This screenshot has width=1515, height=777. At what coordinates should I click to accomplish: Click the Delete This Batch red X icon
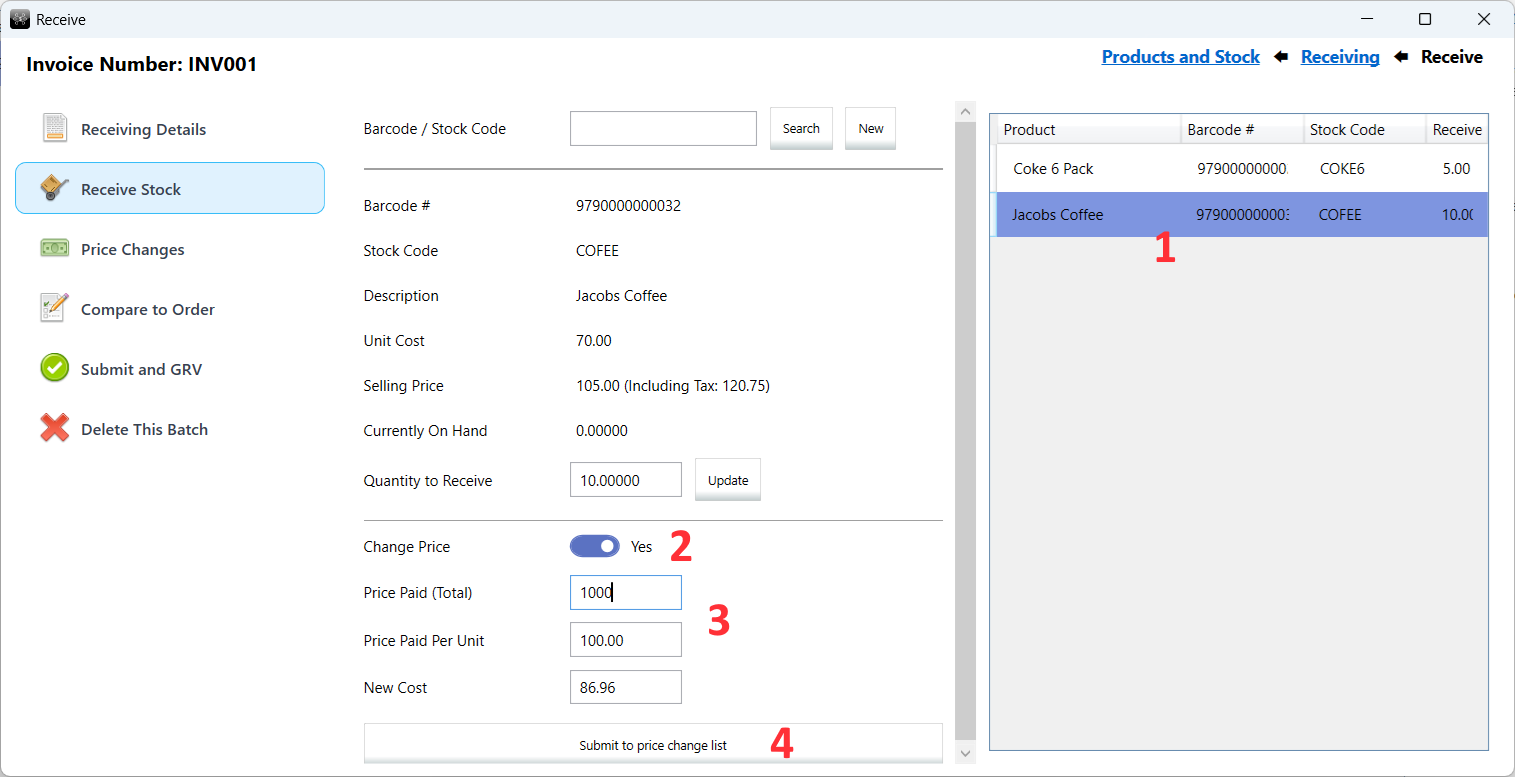55,428
